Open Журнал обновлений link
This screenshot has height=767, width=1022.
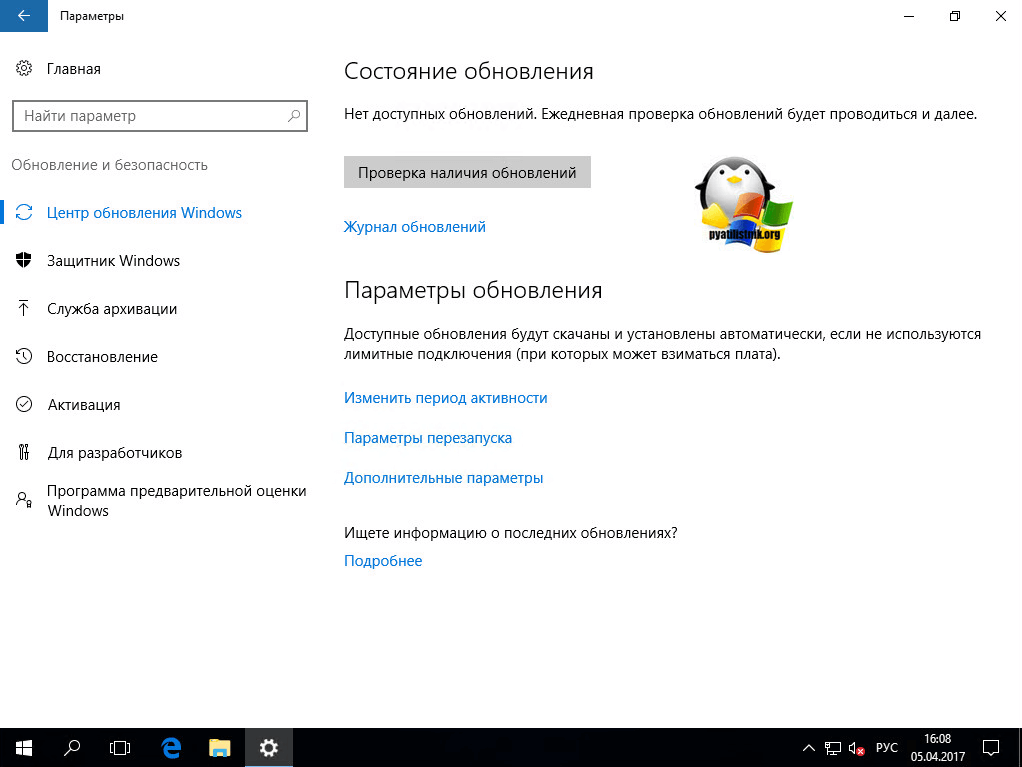[414, 227]
